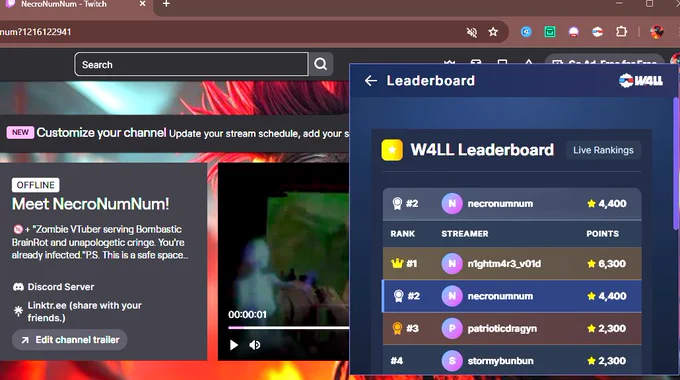The width and height of the screenshot is (680, 380).
Task: Click the 6,300 points value
Action: (612, 264)
